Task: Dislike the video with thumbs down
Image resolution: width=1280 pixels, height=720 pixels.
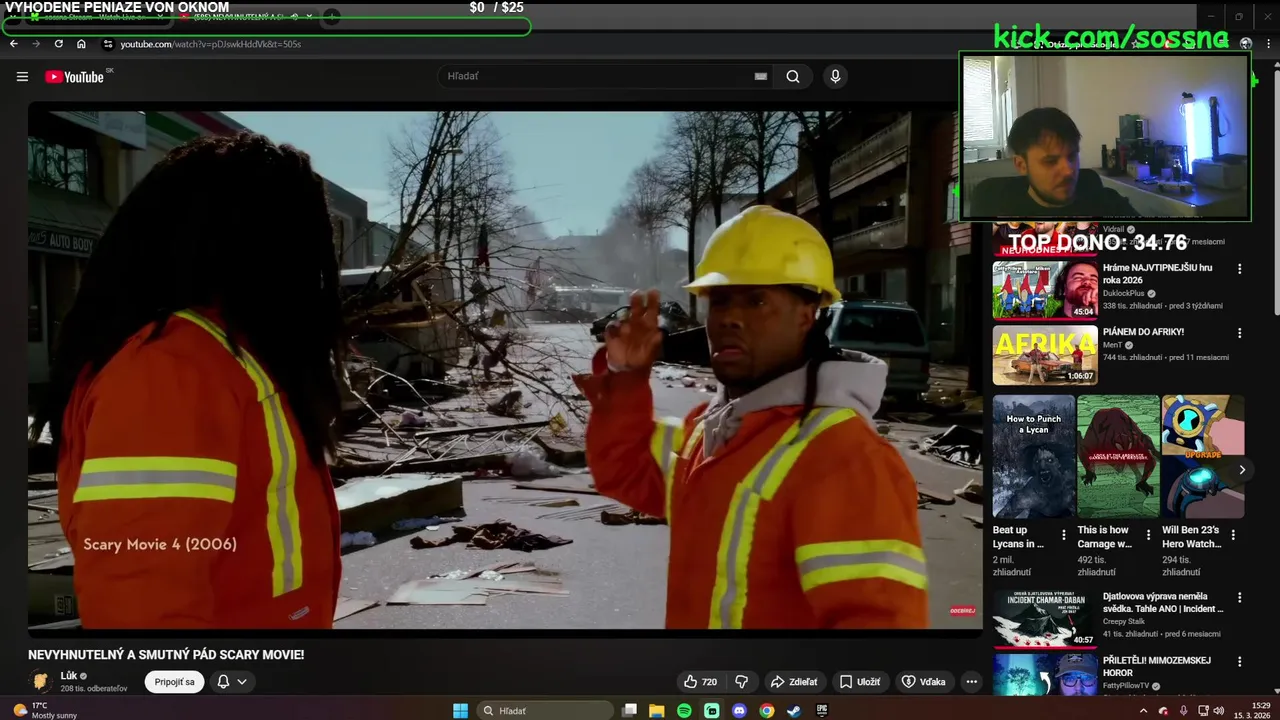Action: (x=742, y=682)
